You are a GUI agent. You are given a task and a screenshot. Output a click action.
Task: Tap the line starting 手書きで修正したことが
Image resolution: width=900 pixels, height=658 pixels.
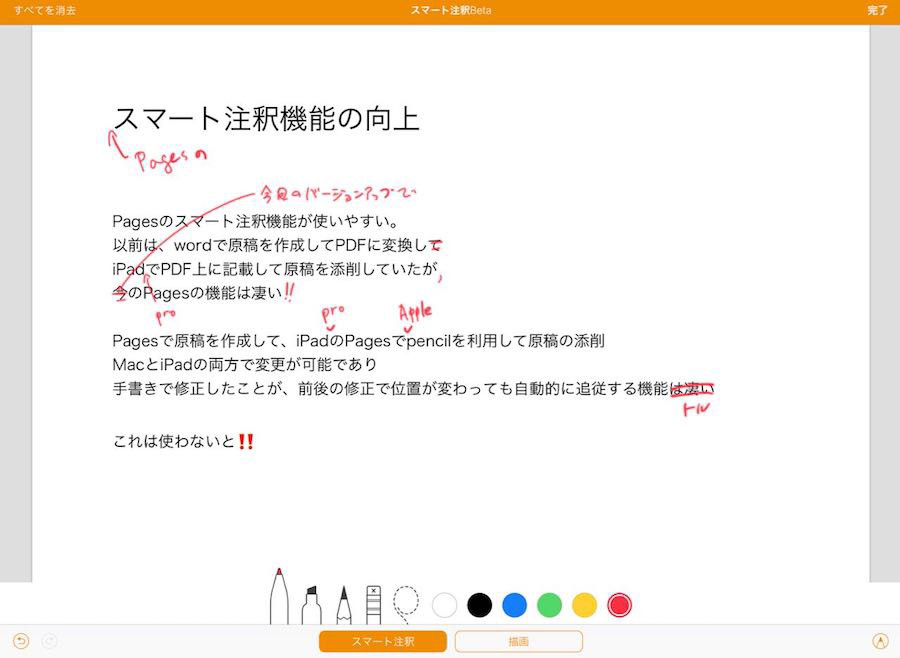click(413, 389)
